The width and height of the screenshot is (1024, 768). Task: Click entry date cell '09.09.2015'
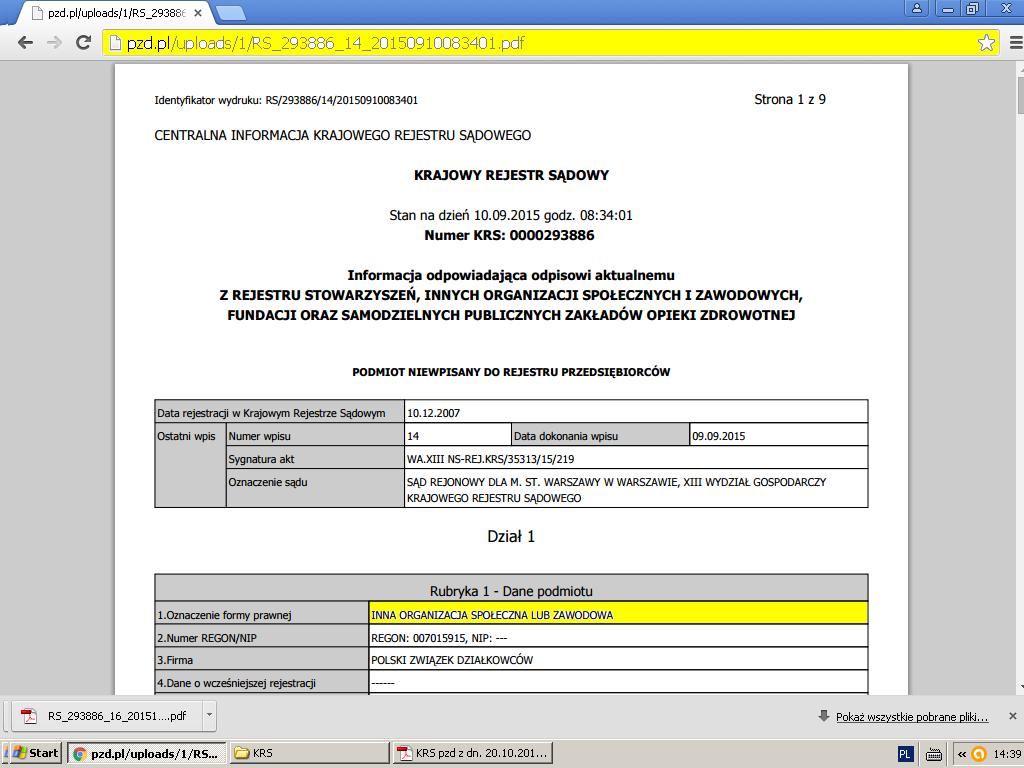pyautogui.click(x=778, y=436)
